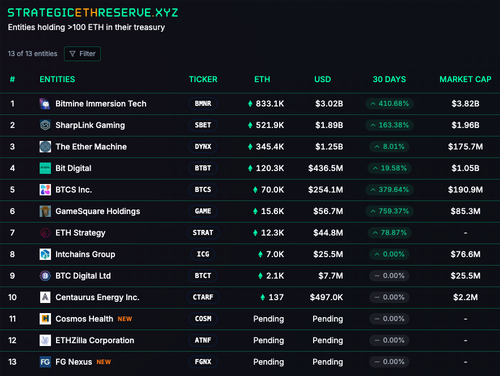Open the SharpLink Gaming entity name
500x376 pixels.
coord(90,125)
